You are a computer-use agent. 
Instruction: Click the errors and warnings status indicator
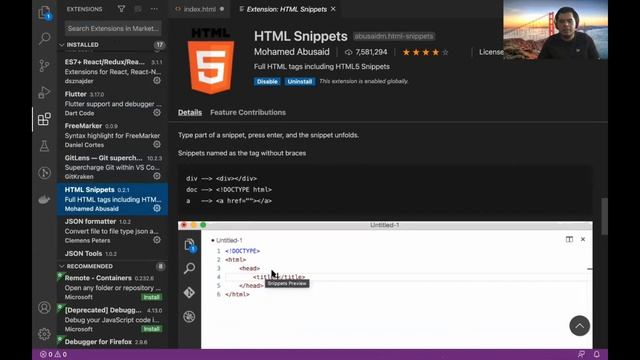coord(53,354)
